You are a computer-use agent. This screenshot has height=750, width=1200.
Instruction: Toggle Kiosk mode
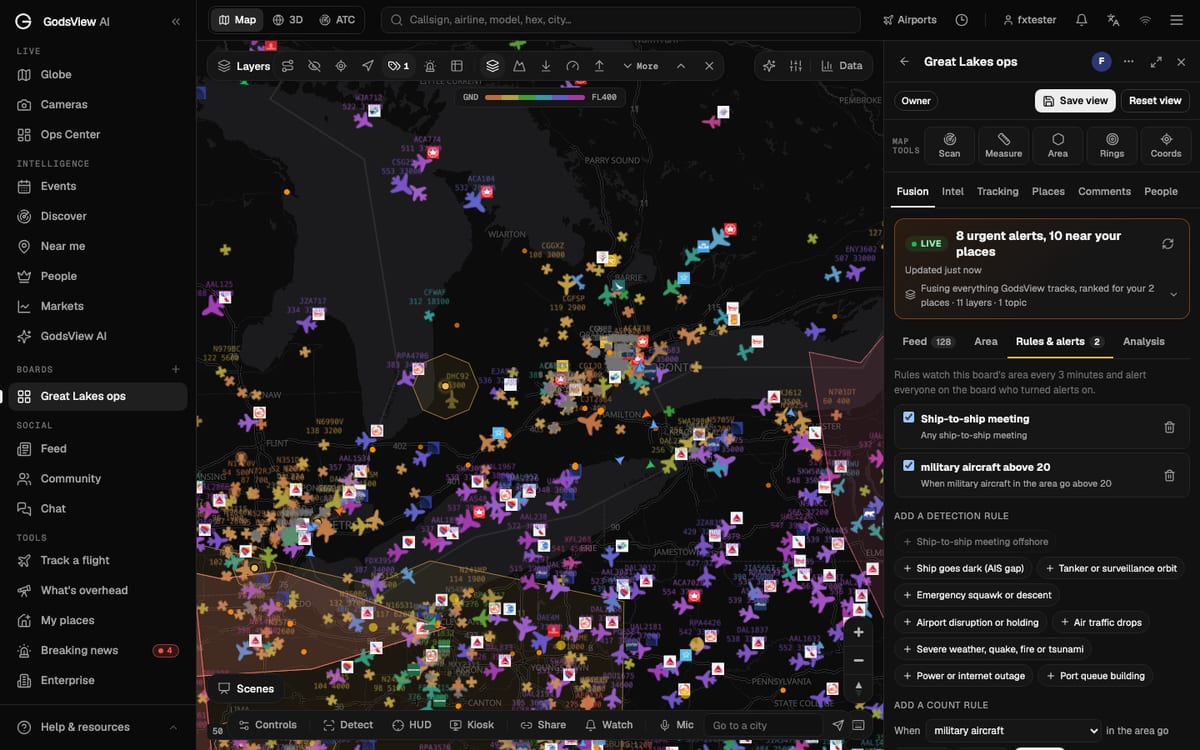pos(472,725)
